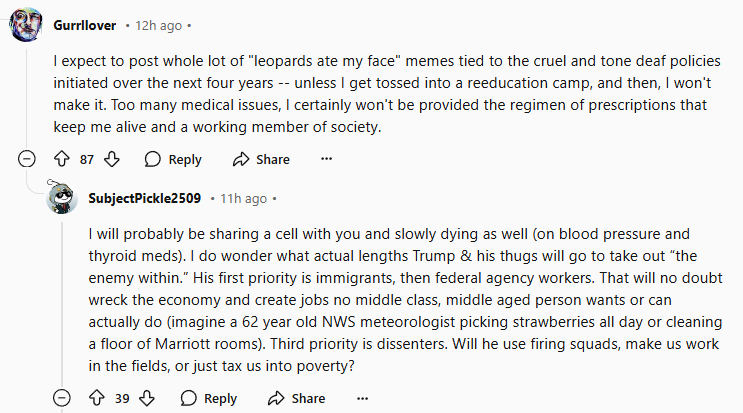
Task: Upvote Gurrllover's comment
Action: coord(61,159)
